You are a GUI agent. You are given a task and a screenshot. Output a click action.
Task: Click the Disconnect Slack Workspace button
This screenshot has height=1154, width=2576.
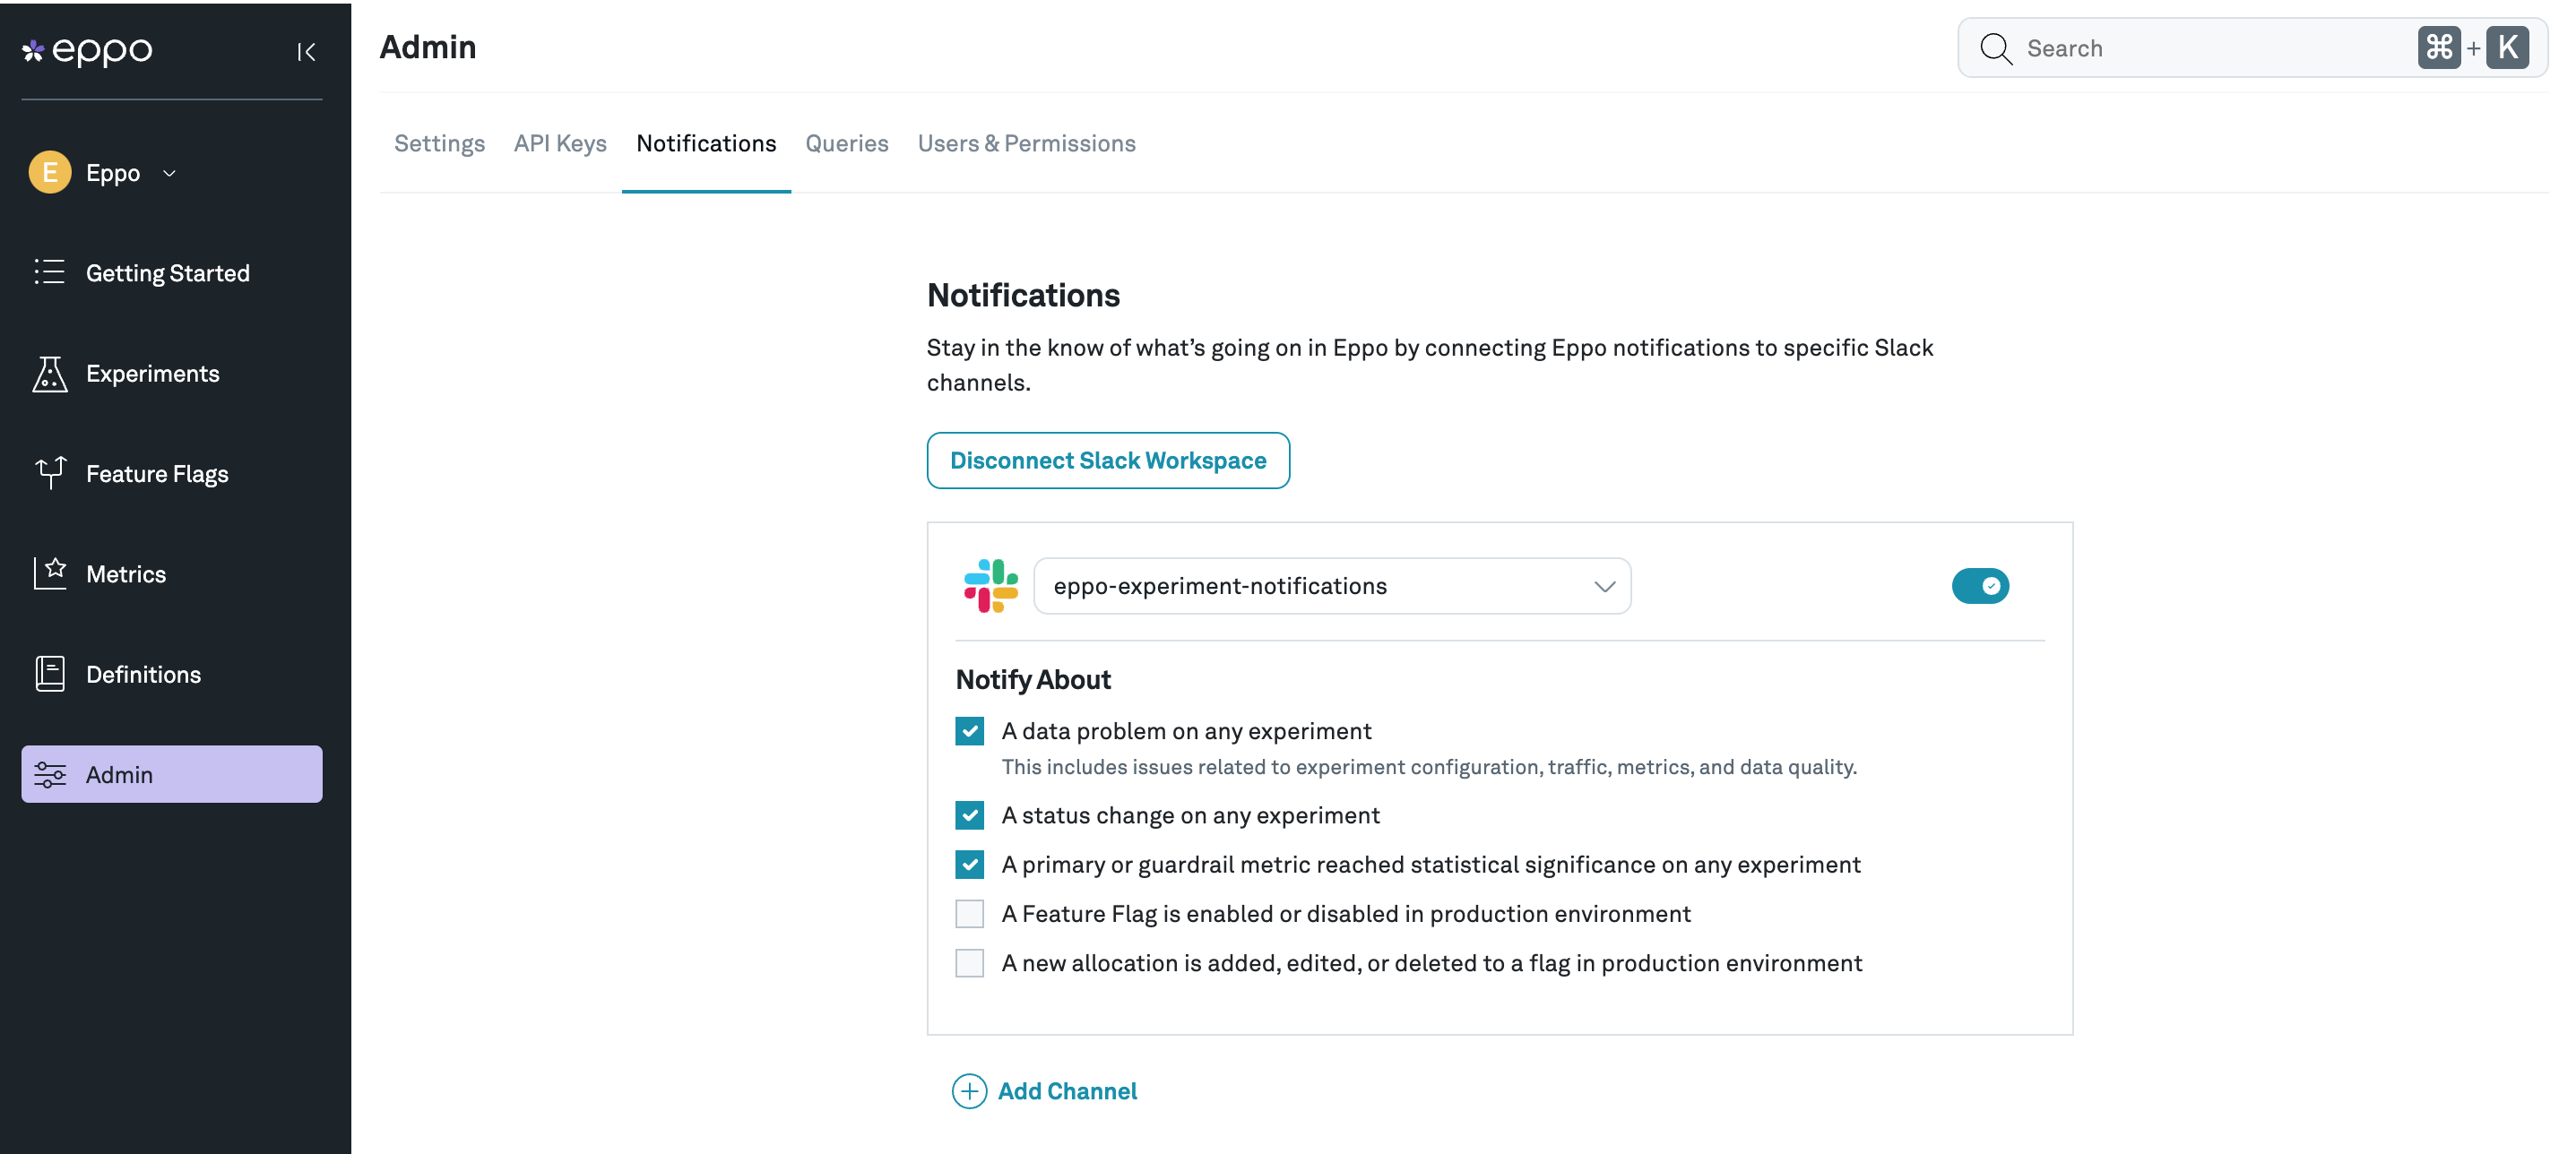point(1107,460)
